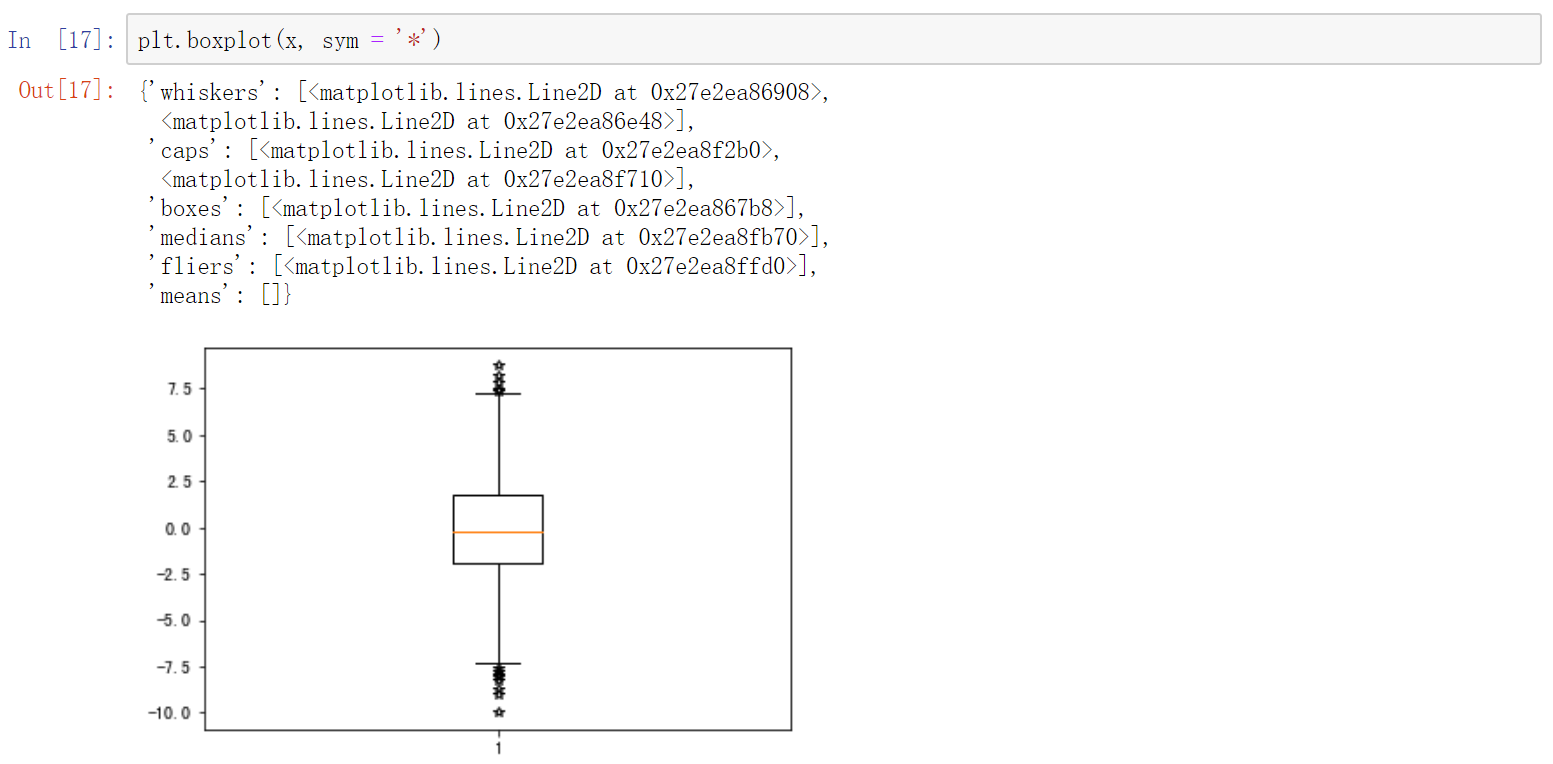Click the orange median line in the boxplot
1553x764 pixels.
[498, 532]
